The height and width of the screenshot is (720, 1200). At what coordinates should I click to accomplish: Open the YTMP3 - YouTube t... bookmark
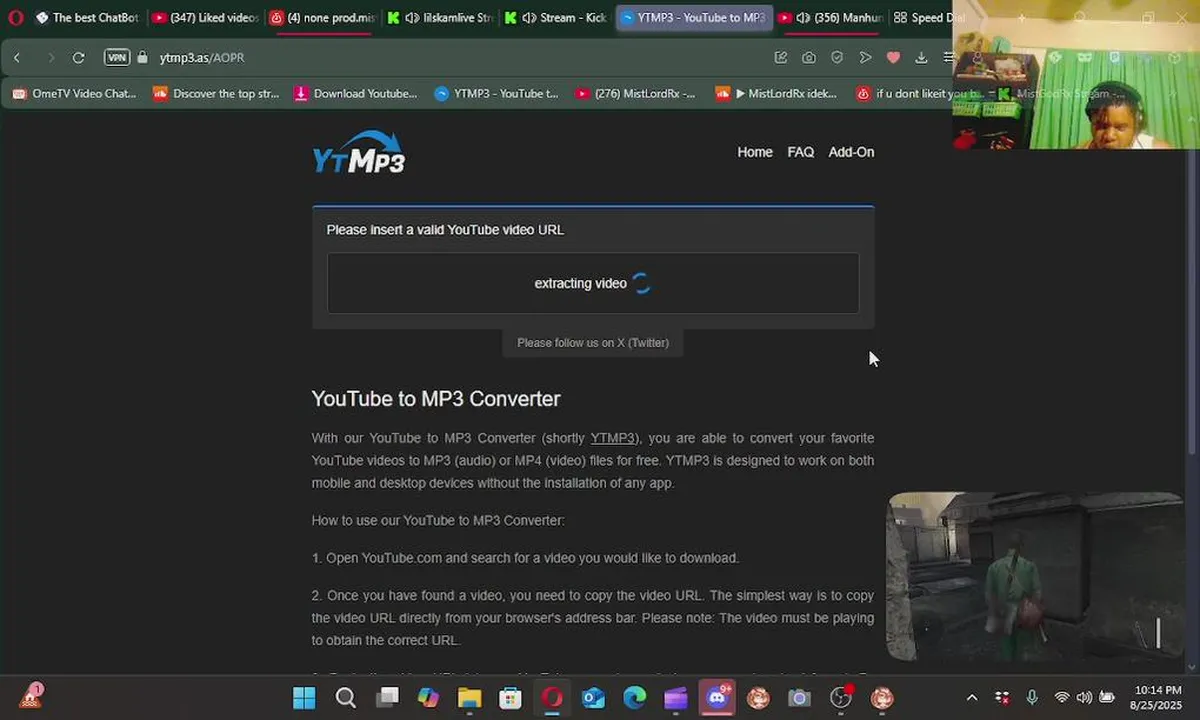click(497, 93)
